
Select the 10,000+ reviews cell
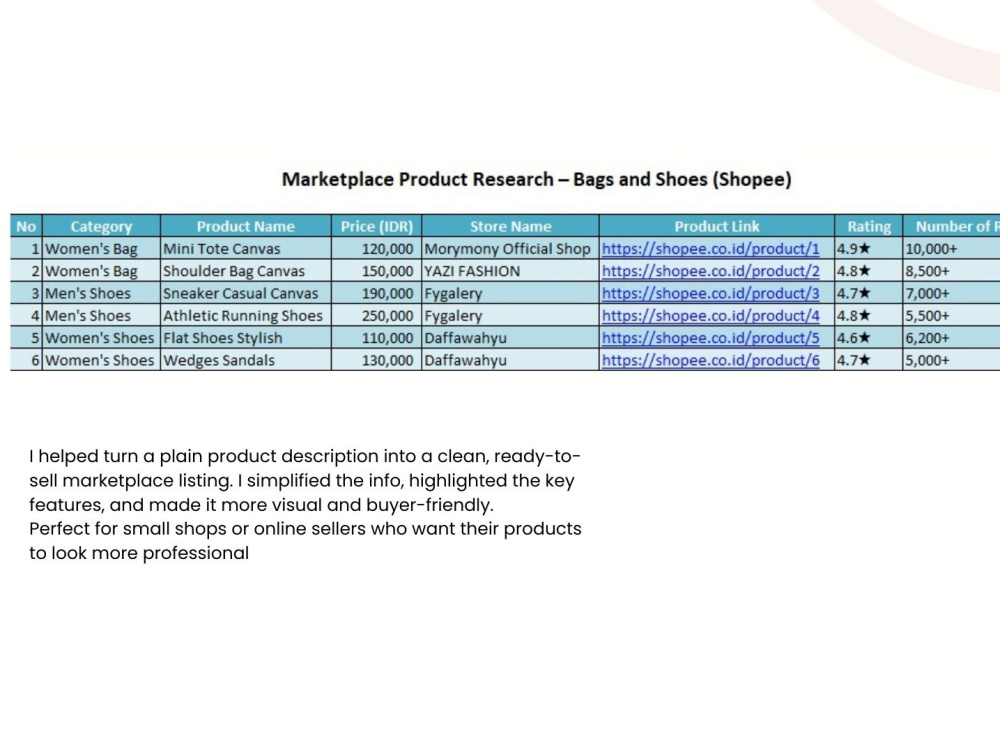(952, 249)
